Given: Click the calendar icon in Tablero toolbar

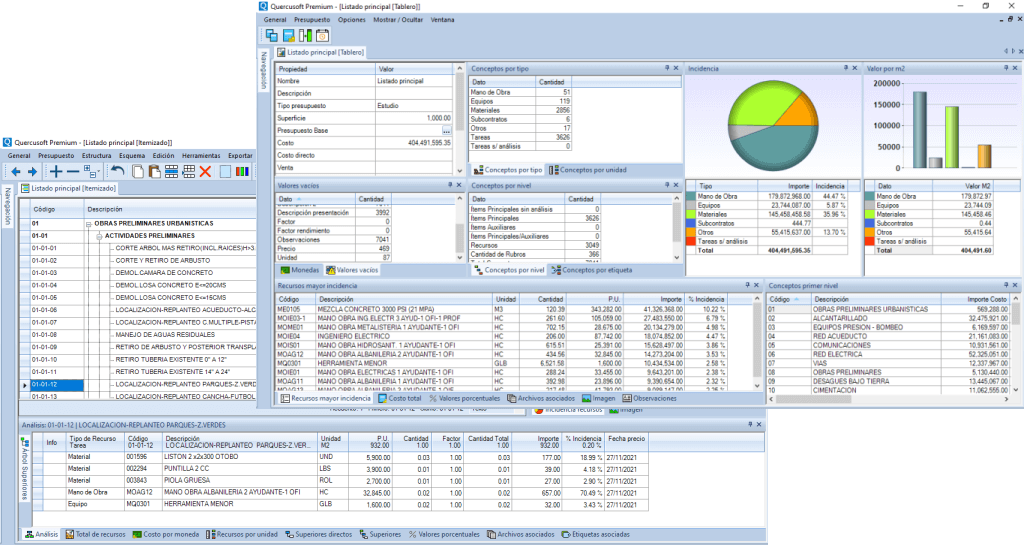Looking at the screenshot, I should (323, 36).
